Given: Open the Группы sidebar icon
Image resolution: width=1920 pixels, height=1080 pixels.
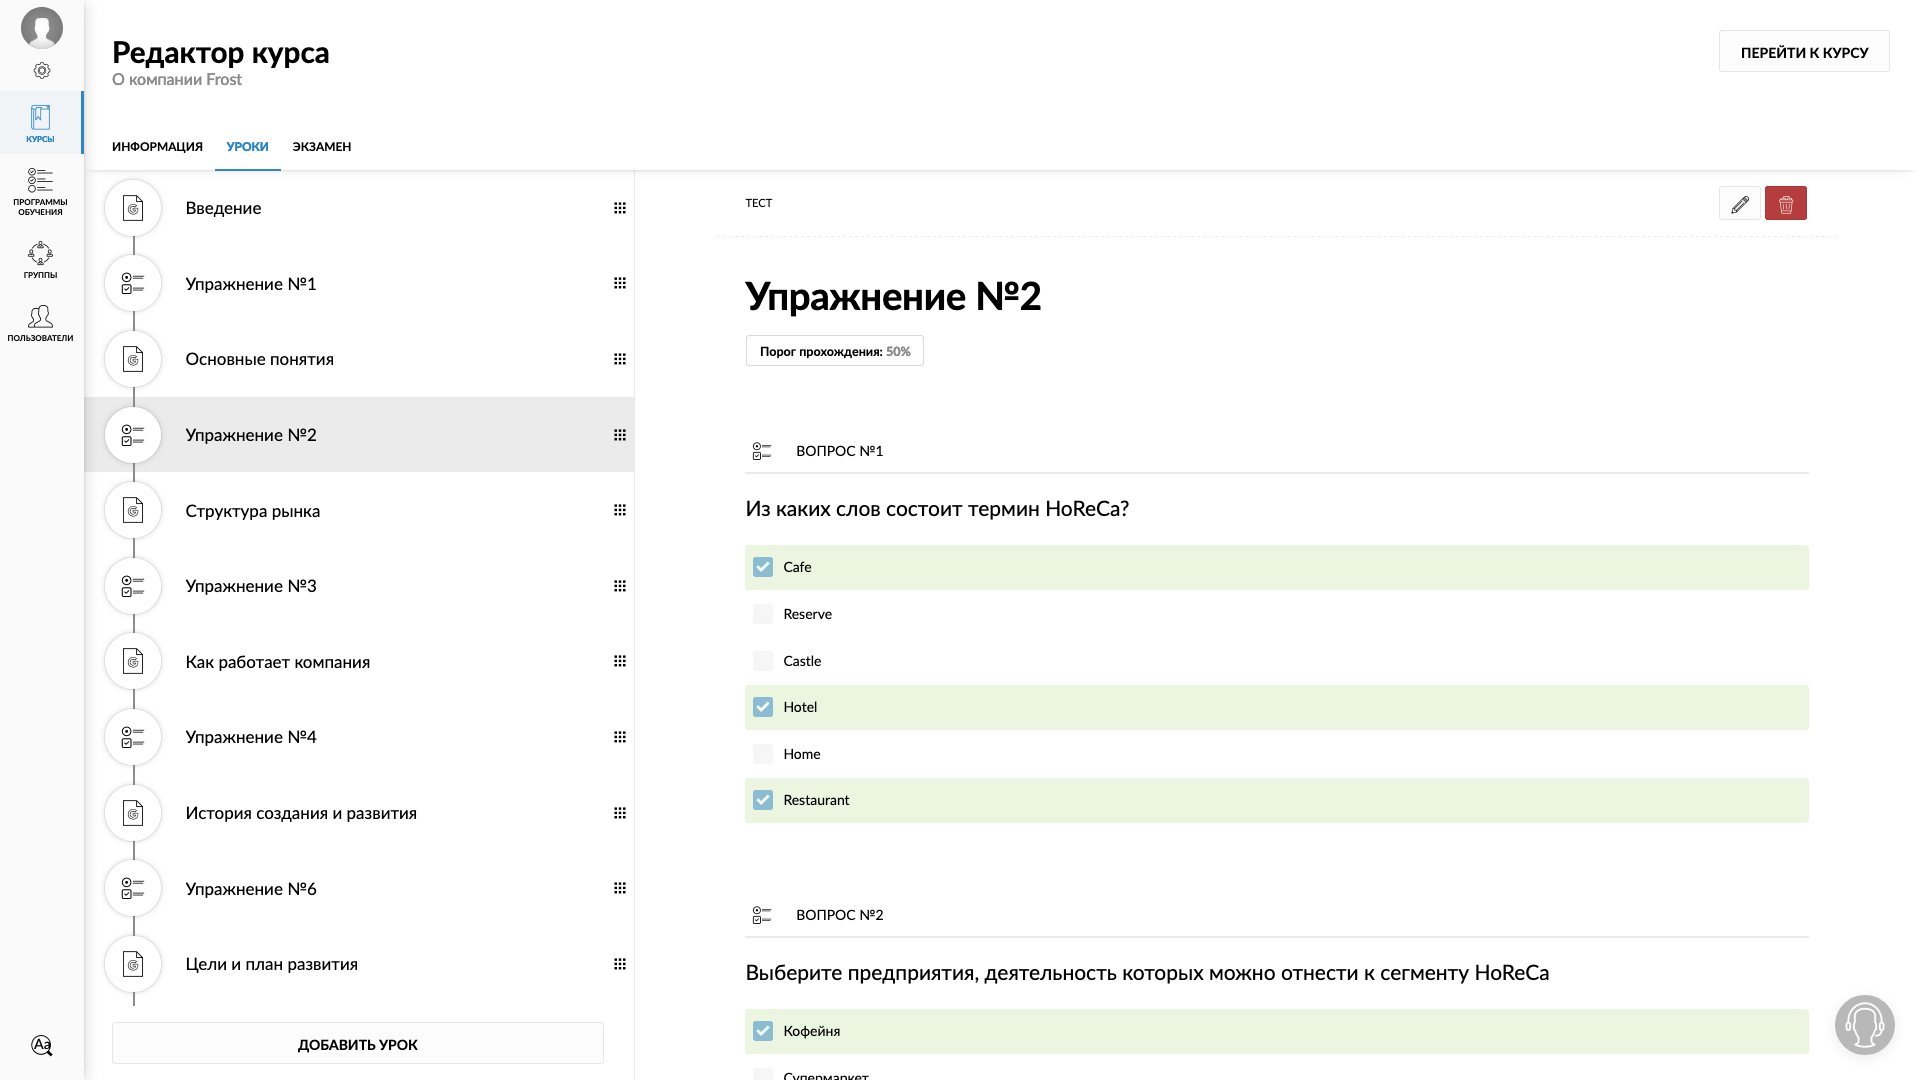Looking at the screenshot, I should click(x=41, y=259).
